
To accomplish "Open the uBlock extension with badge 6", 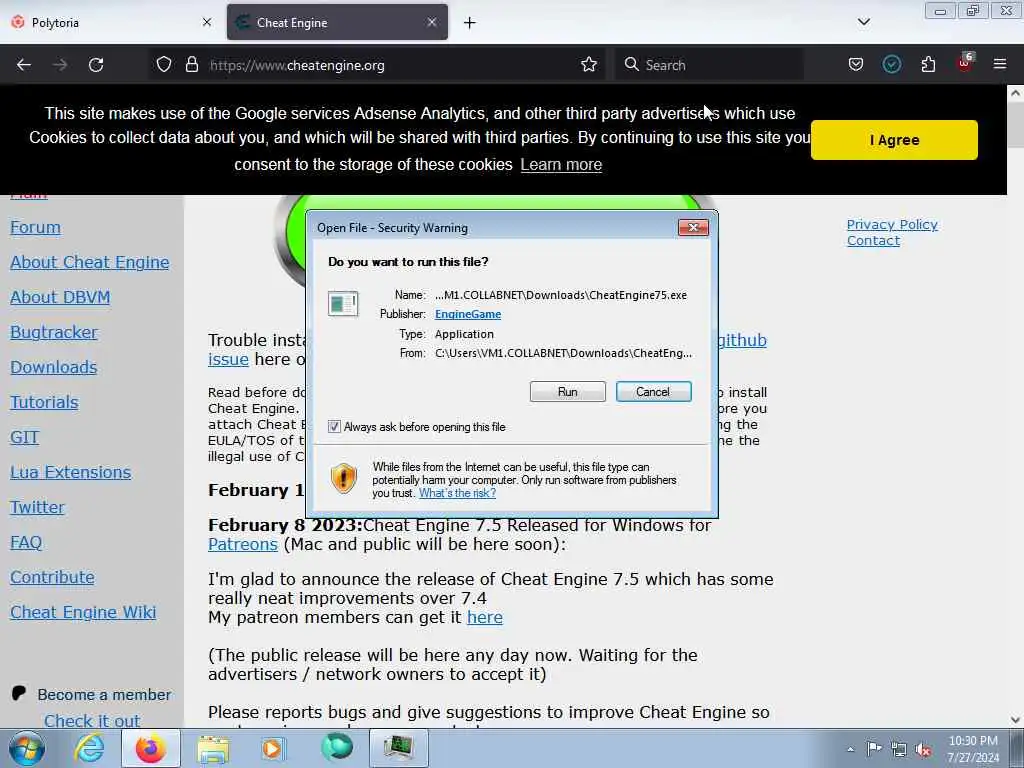I will (x=965, y=63).
